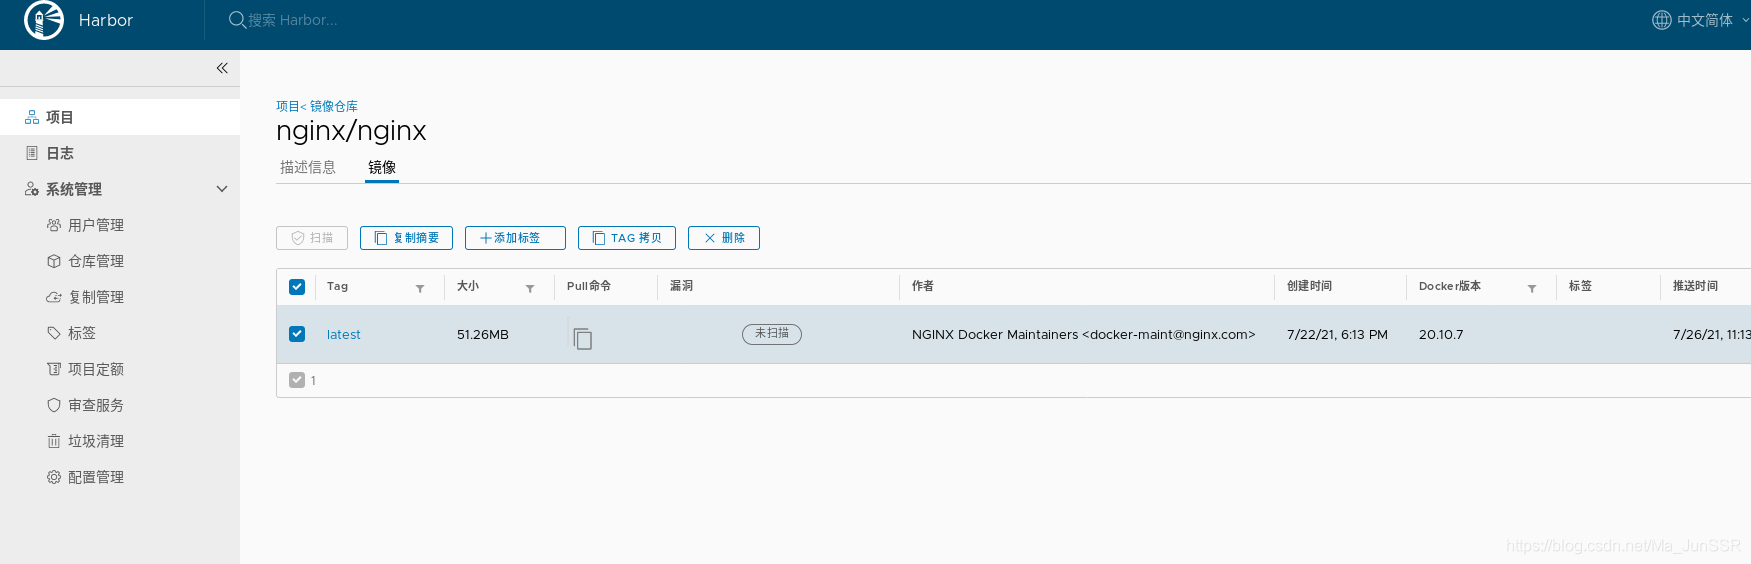
Task: Click the nginx/nginx repository title
Action: click(x=351, y=131)
